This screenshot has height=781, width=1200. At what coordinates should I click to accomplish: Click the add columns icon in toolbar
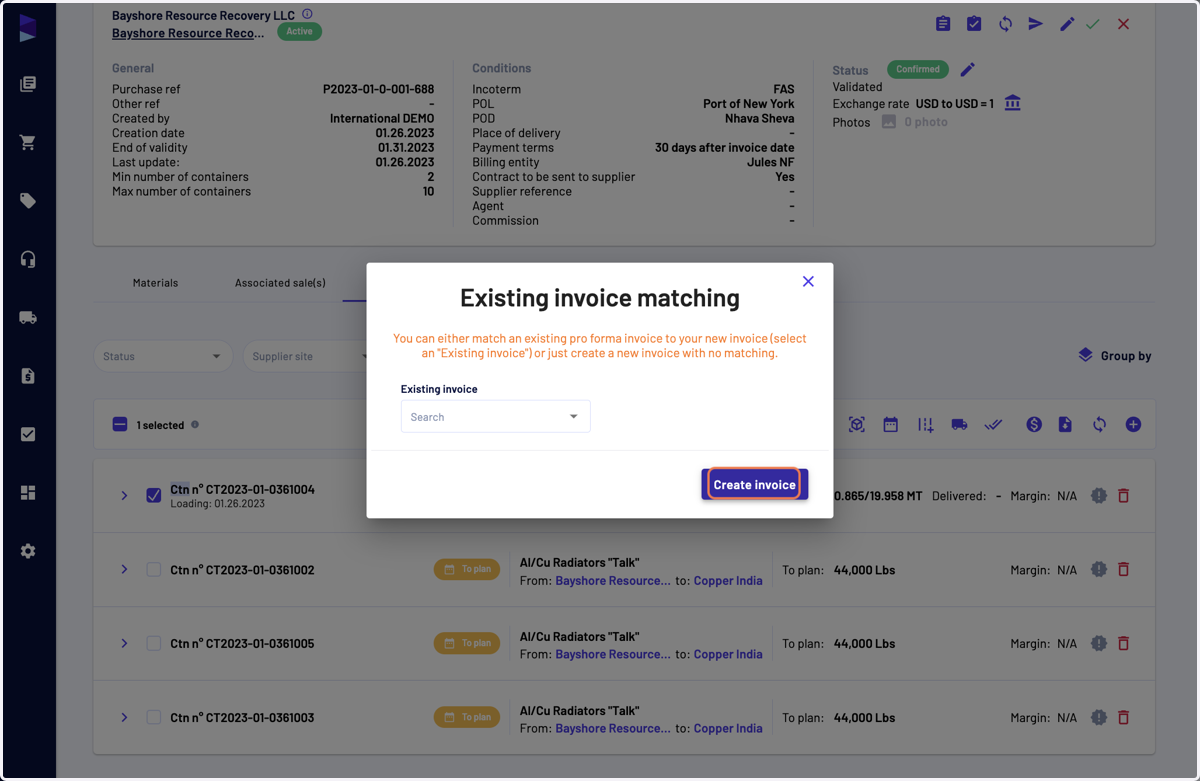pos(926,425)
